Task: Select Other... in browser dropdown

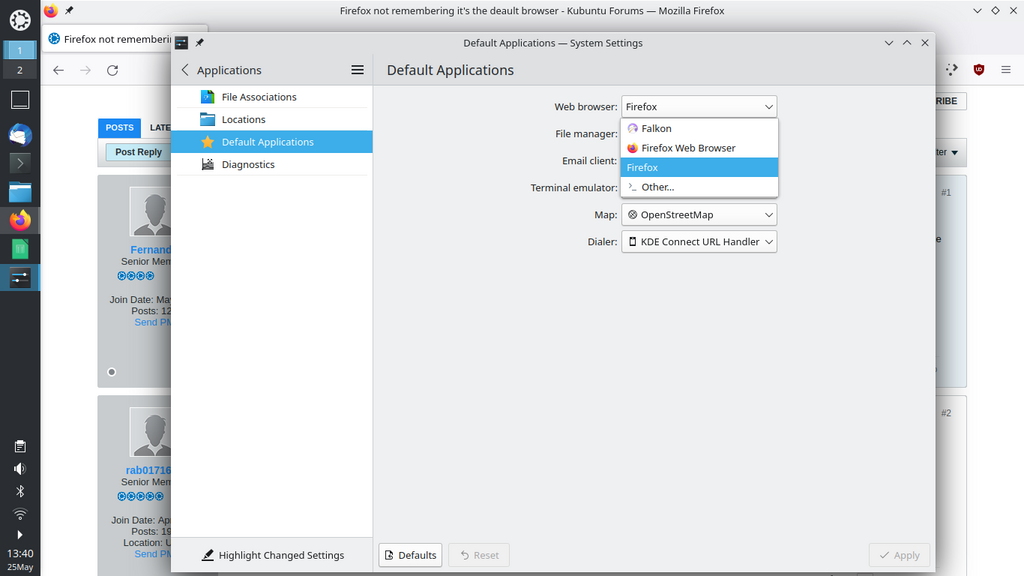Action: (658, 187)
